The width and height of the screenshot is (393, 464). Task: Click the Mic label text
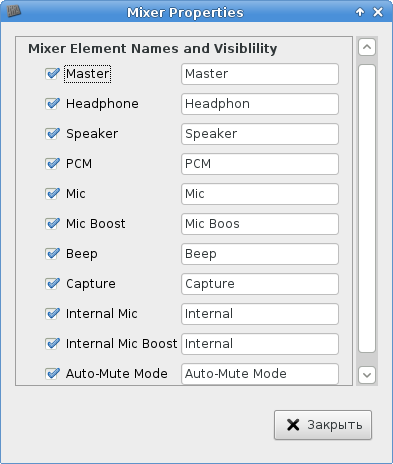tap(76, 194)
